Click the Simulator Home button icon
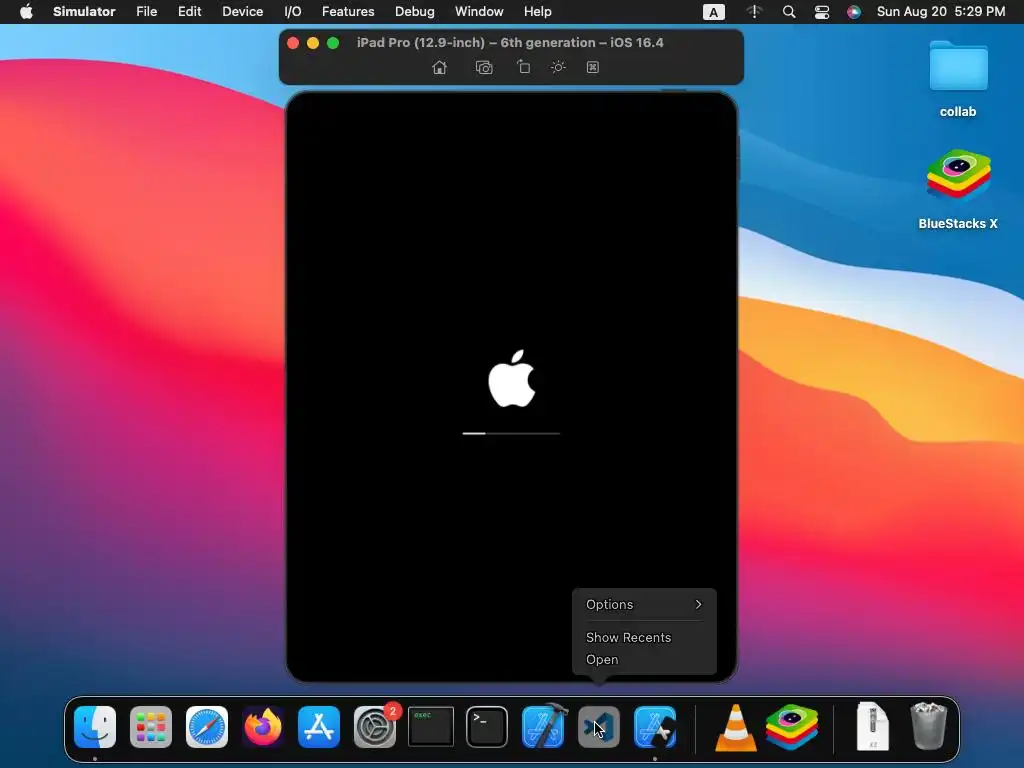 [x=440, y=67]
